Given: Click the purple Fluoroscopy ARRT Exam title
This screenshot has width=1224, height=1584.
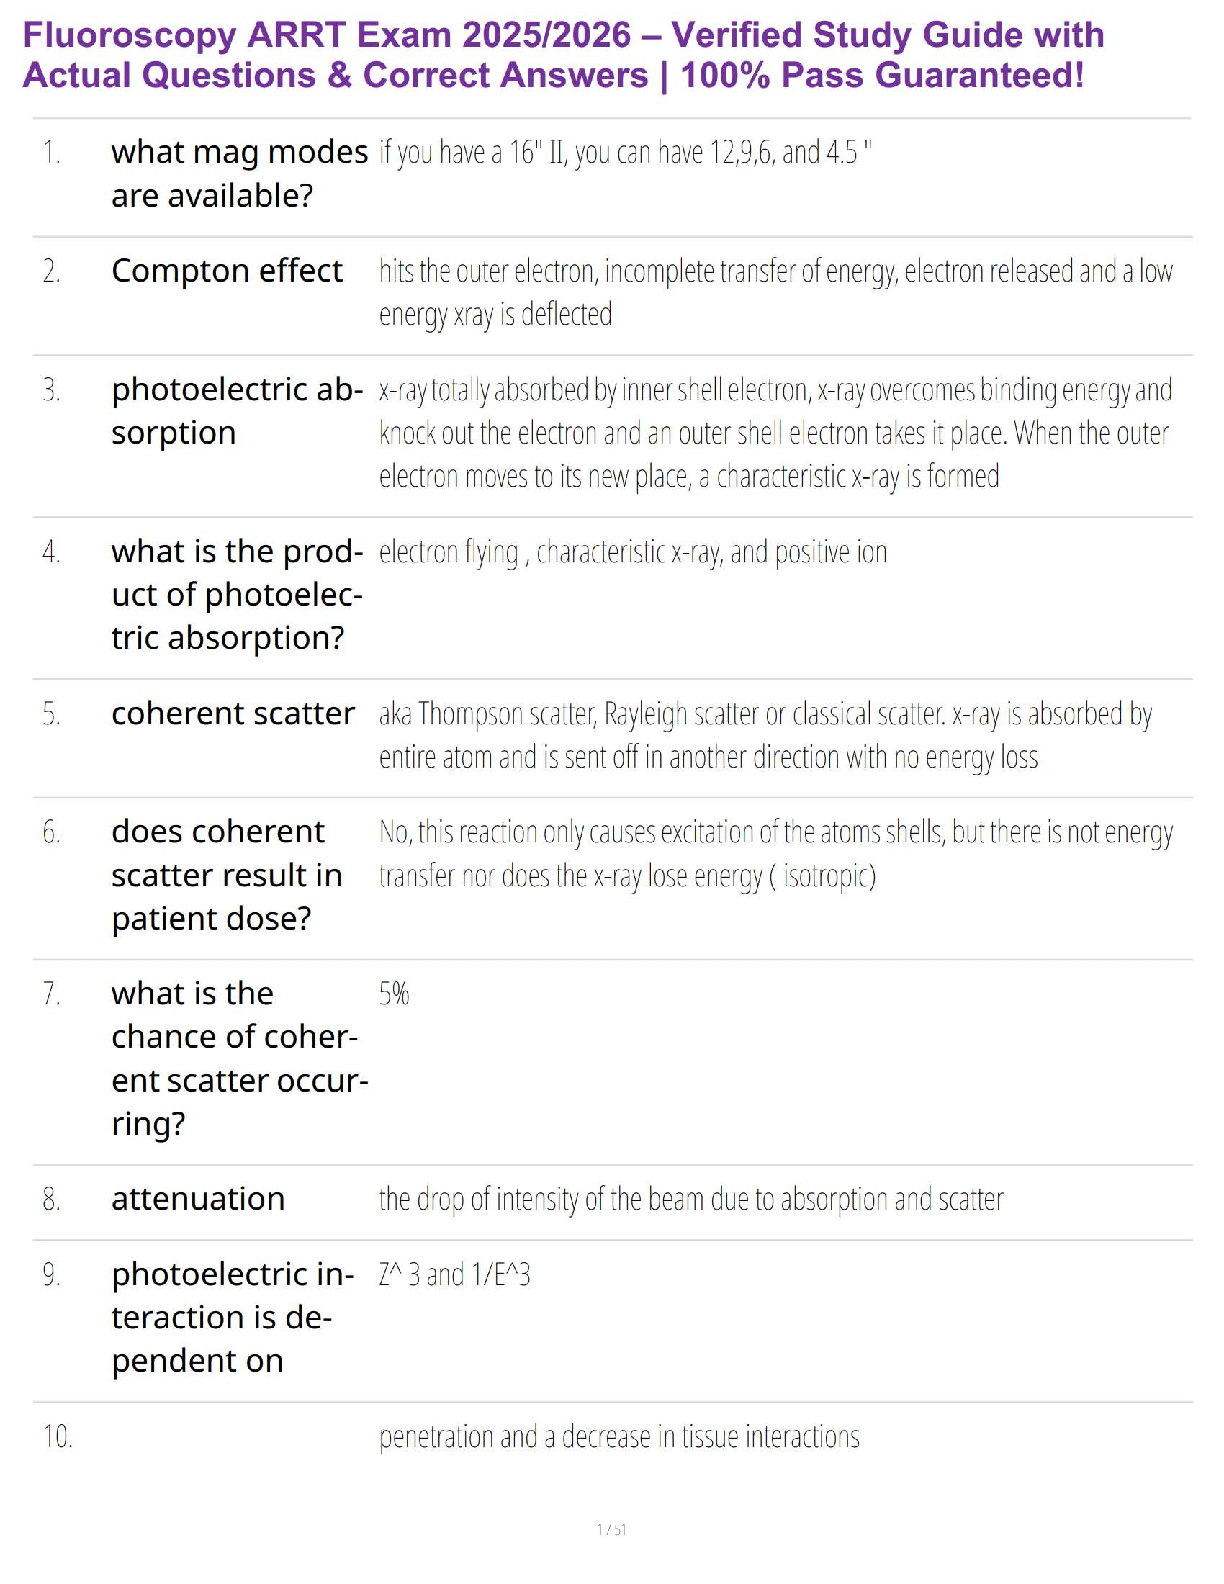Looking at the screenshot, I should 563,55.
